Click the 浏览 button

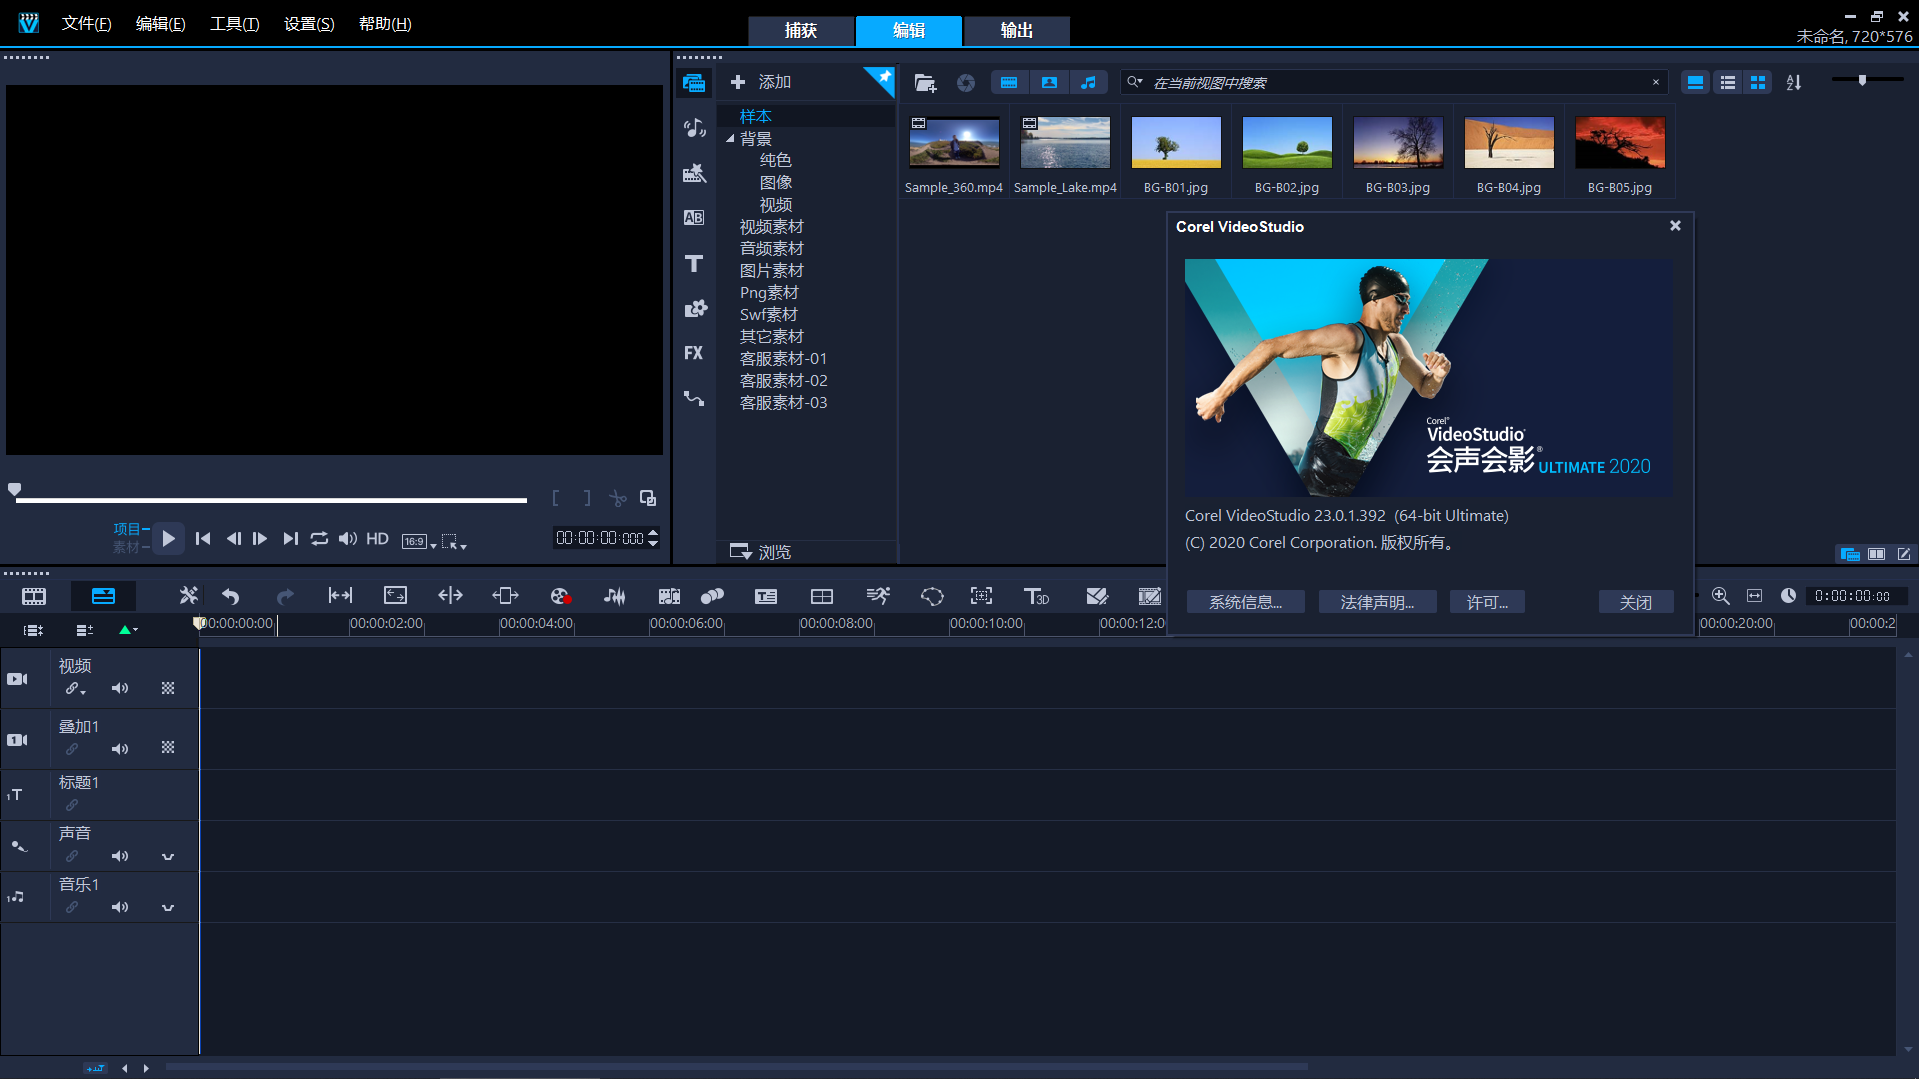pyautogui.click(x=761, y=552)
